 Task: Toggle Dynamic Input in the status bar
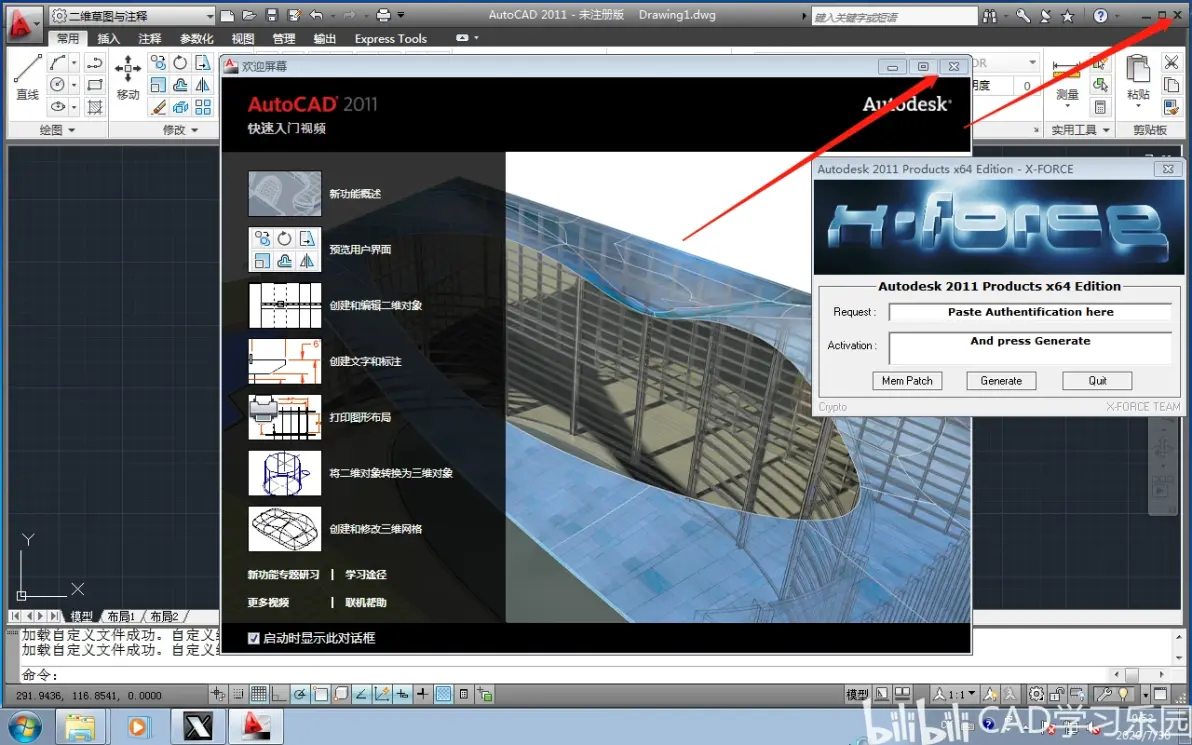(x=402, y=694)
